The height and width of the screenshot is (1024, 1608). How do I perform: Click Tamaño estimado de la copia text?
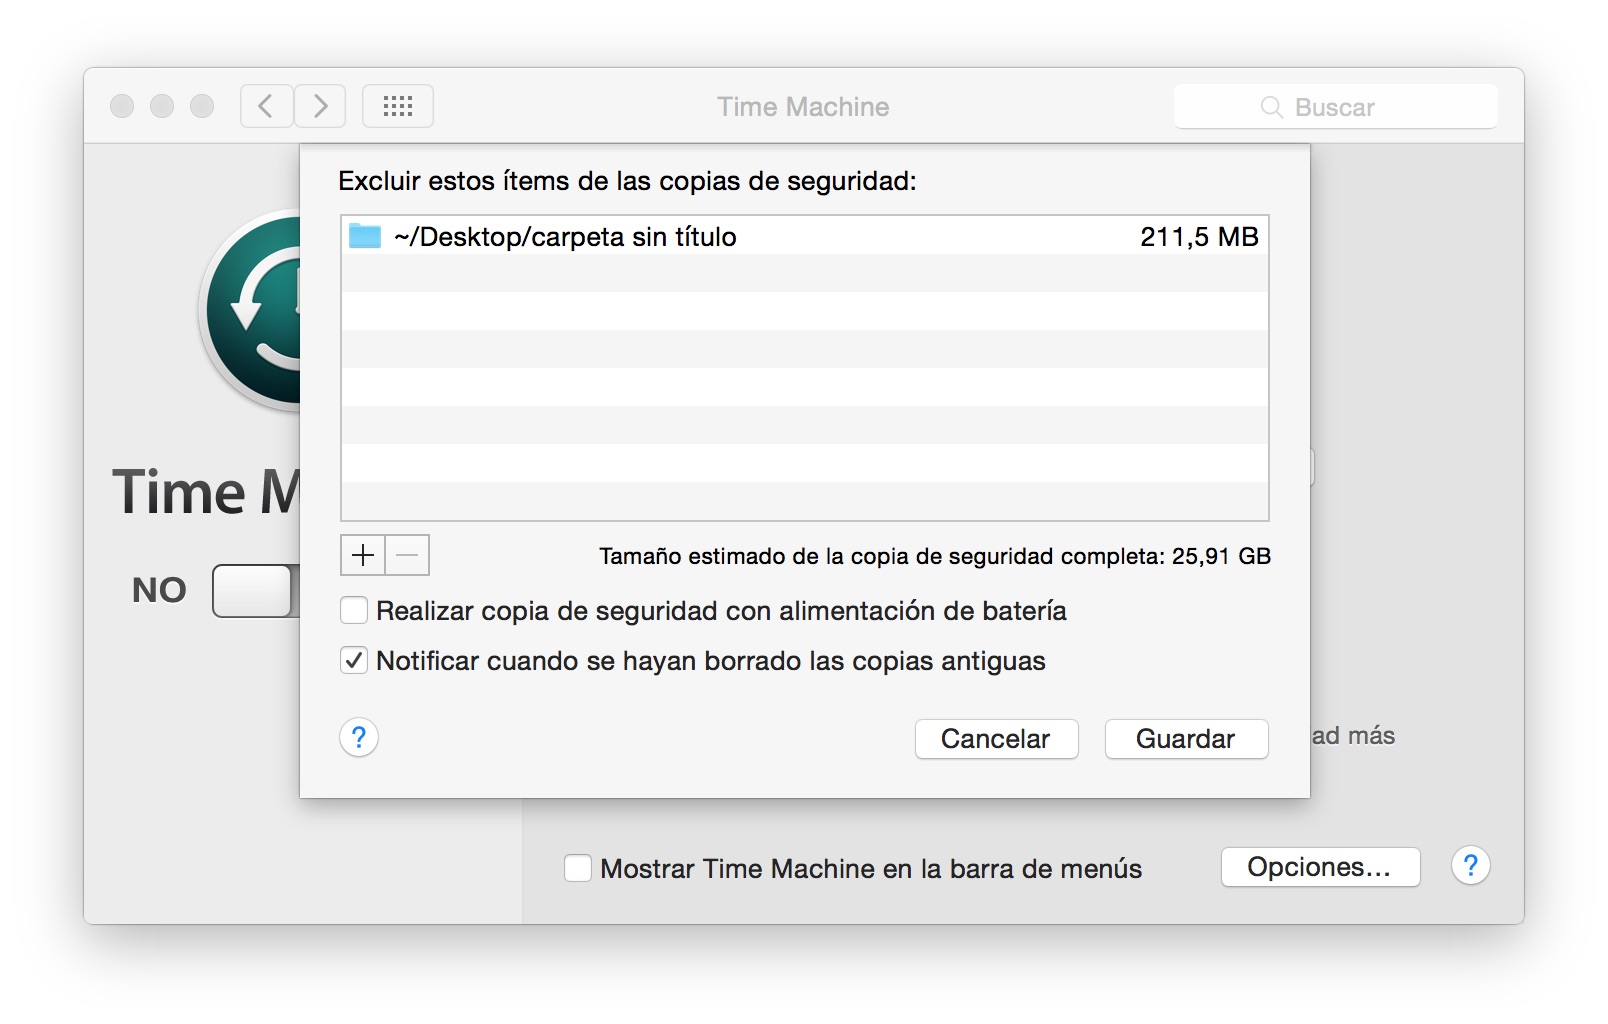[x=935, y=556]
